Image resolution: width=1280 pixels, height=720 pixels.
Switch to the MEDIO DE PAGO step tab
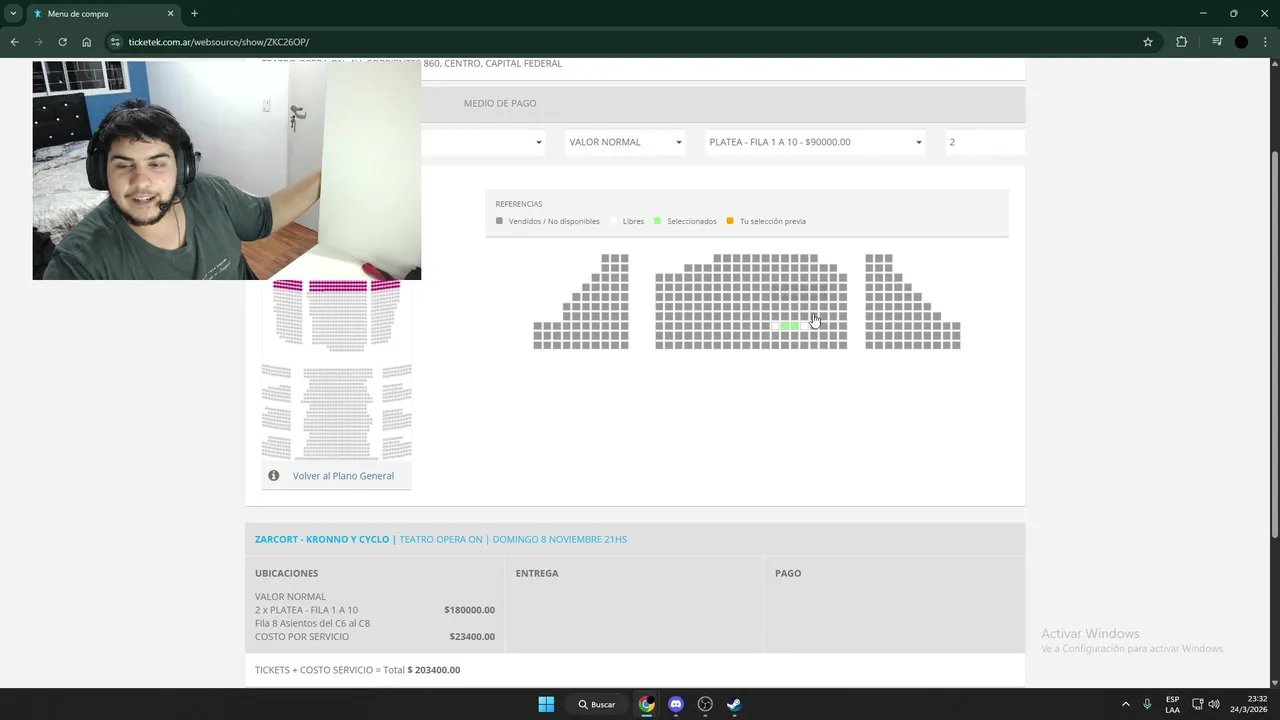500,103
